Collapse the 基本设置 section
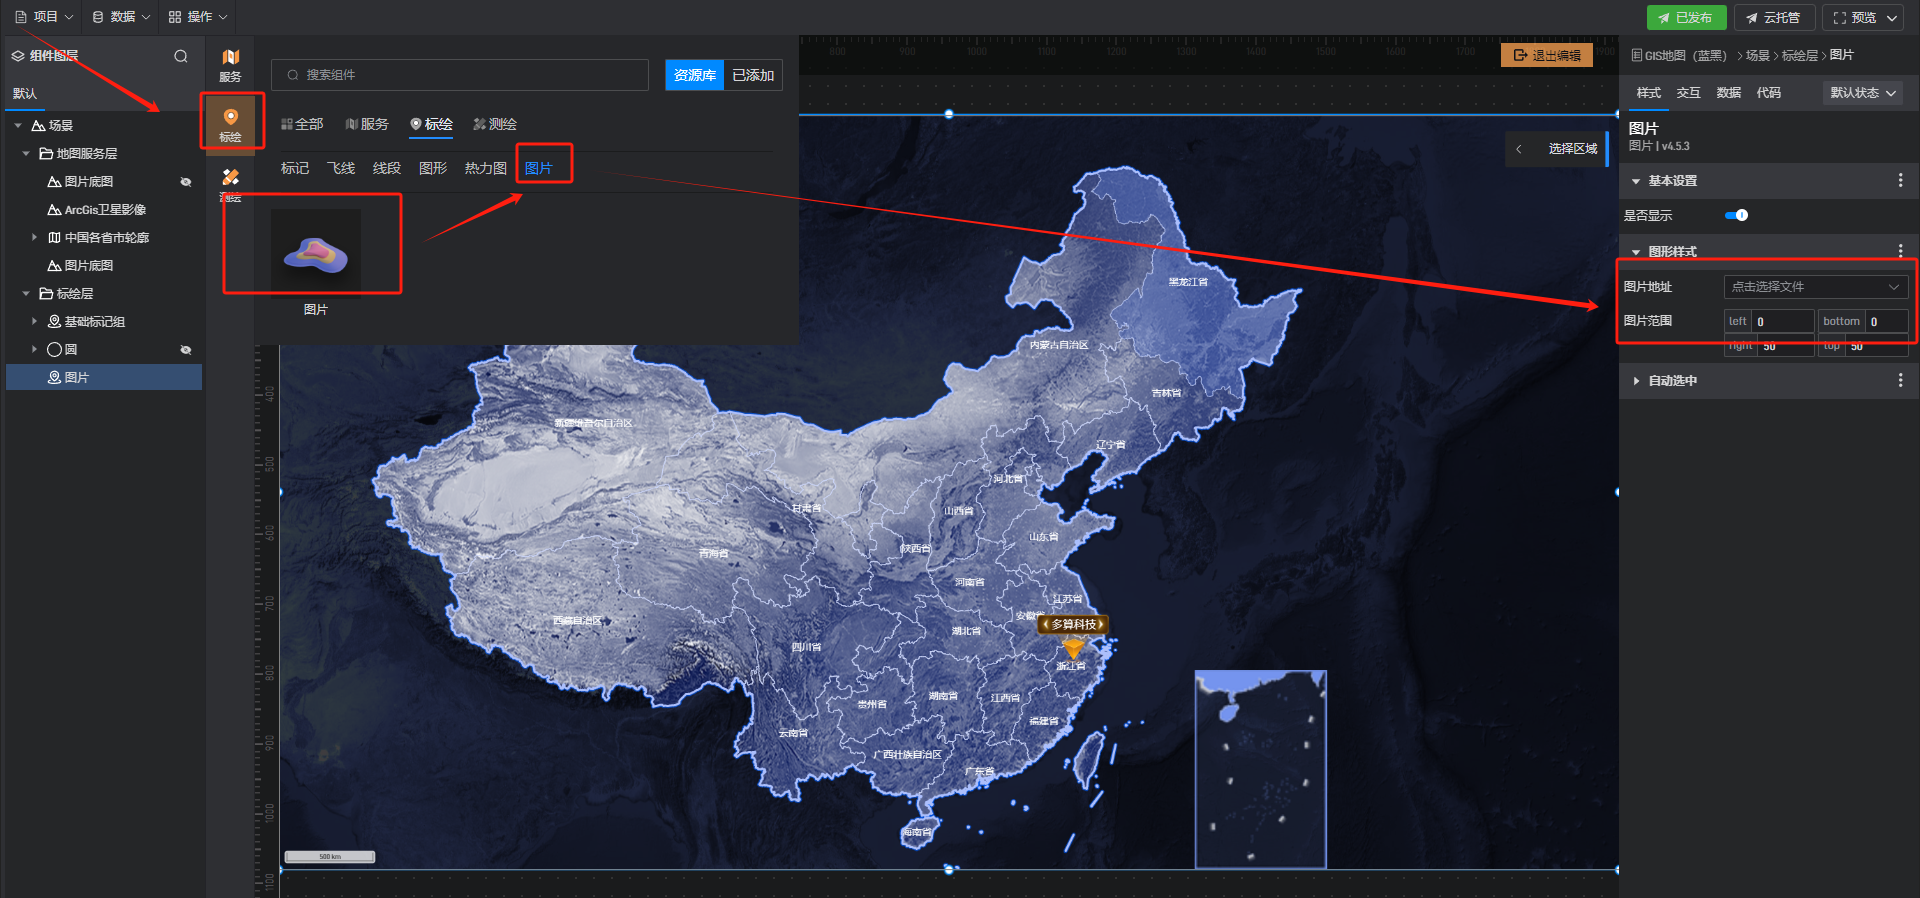 point(1636,181)
